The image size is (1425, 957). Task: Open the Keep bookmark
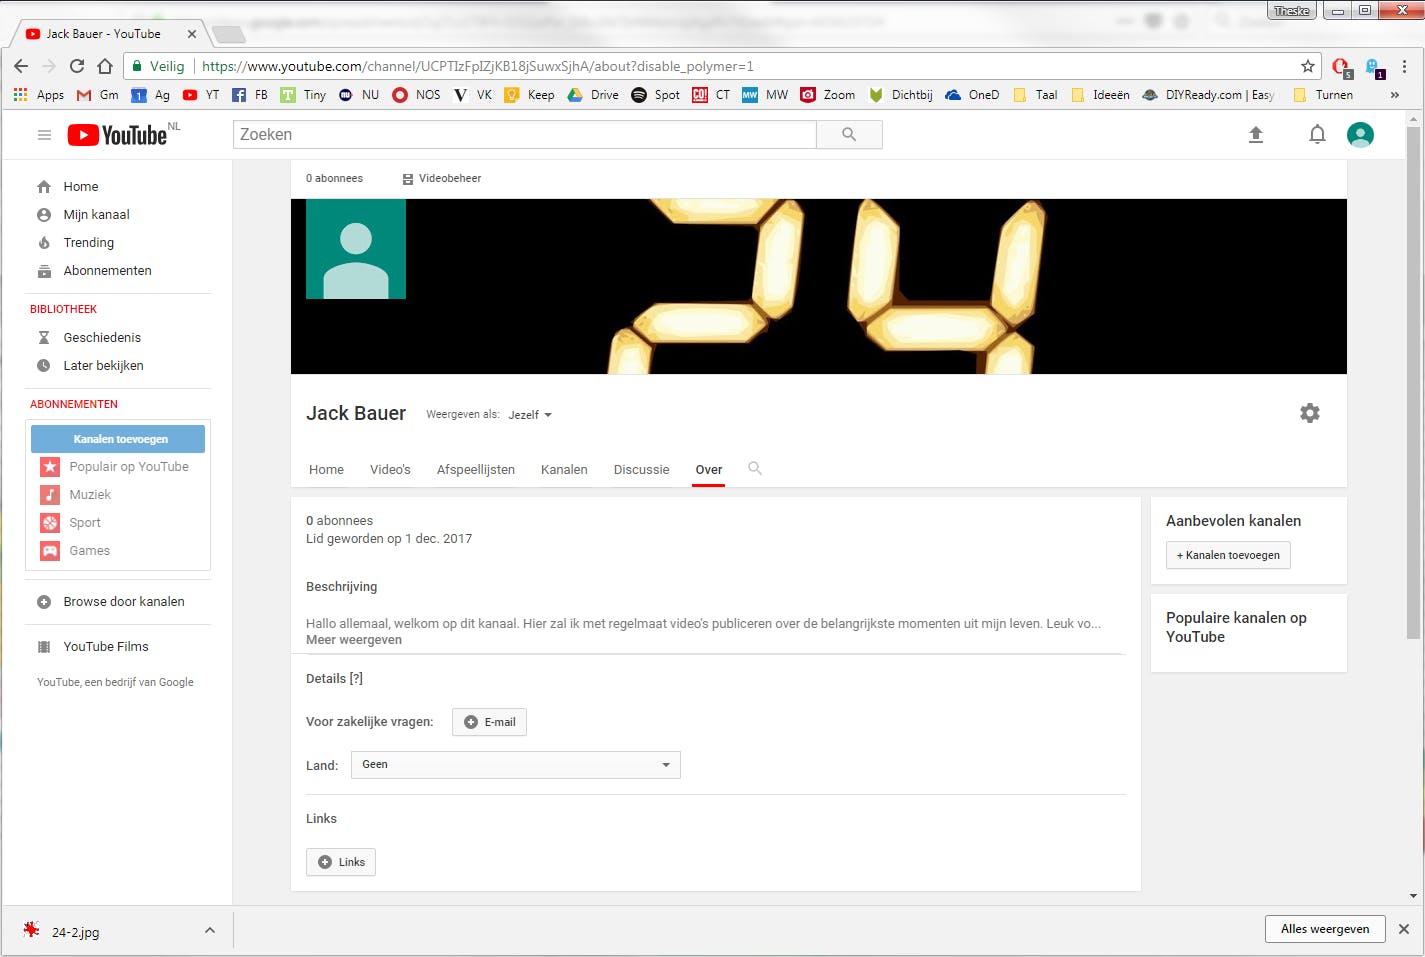(x=529, y=95)
